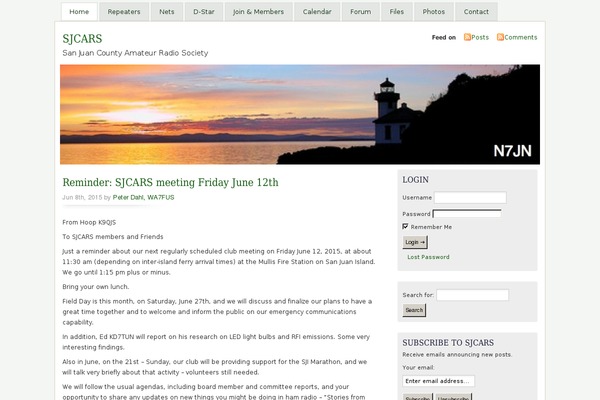Open the Photos tab
Screen dimensions: 600x400
click(434, 12)
